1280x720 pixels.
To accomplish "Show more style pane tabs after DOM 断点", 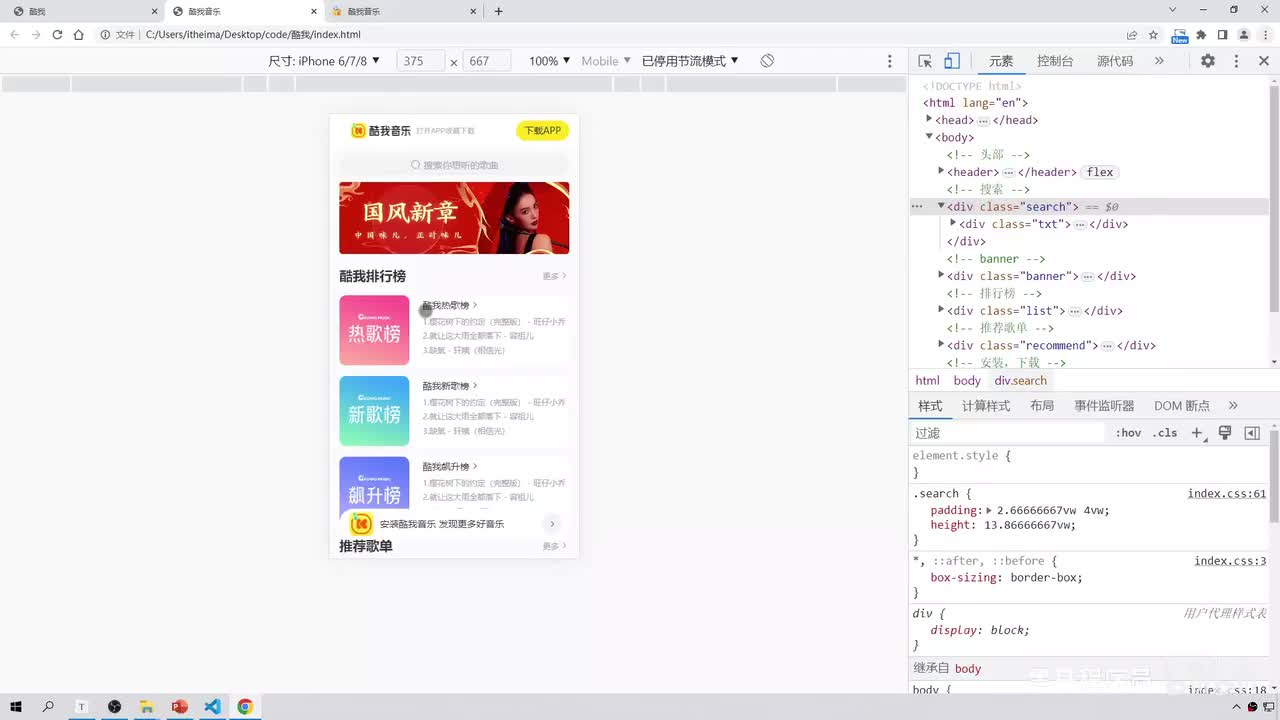I will click(x=1233, y=406).
